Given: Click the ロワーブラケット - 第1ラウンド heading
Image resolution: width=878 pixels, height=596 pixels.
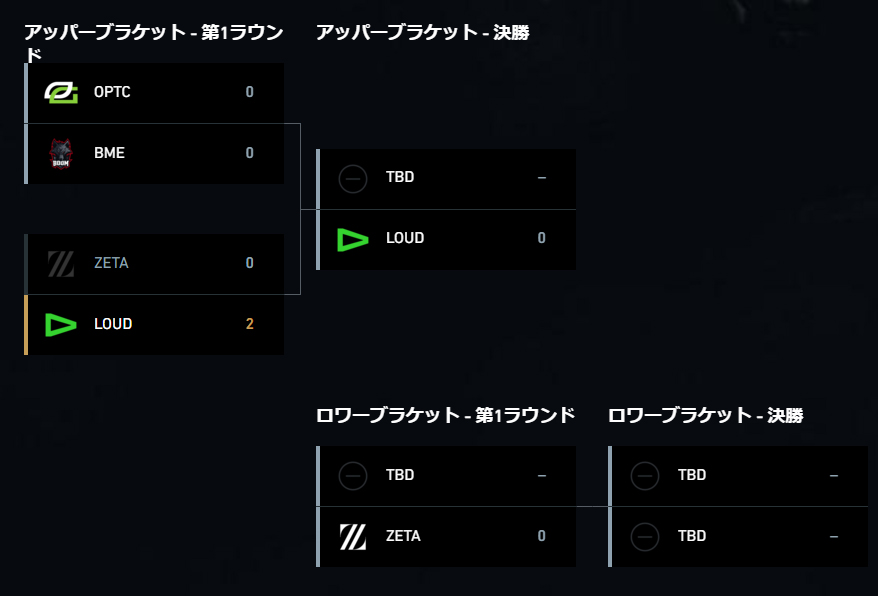Looking at the screenshot, I should (x=445, y=415).
